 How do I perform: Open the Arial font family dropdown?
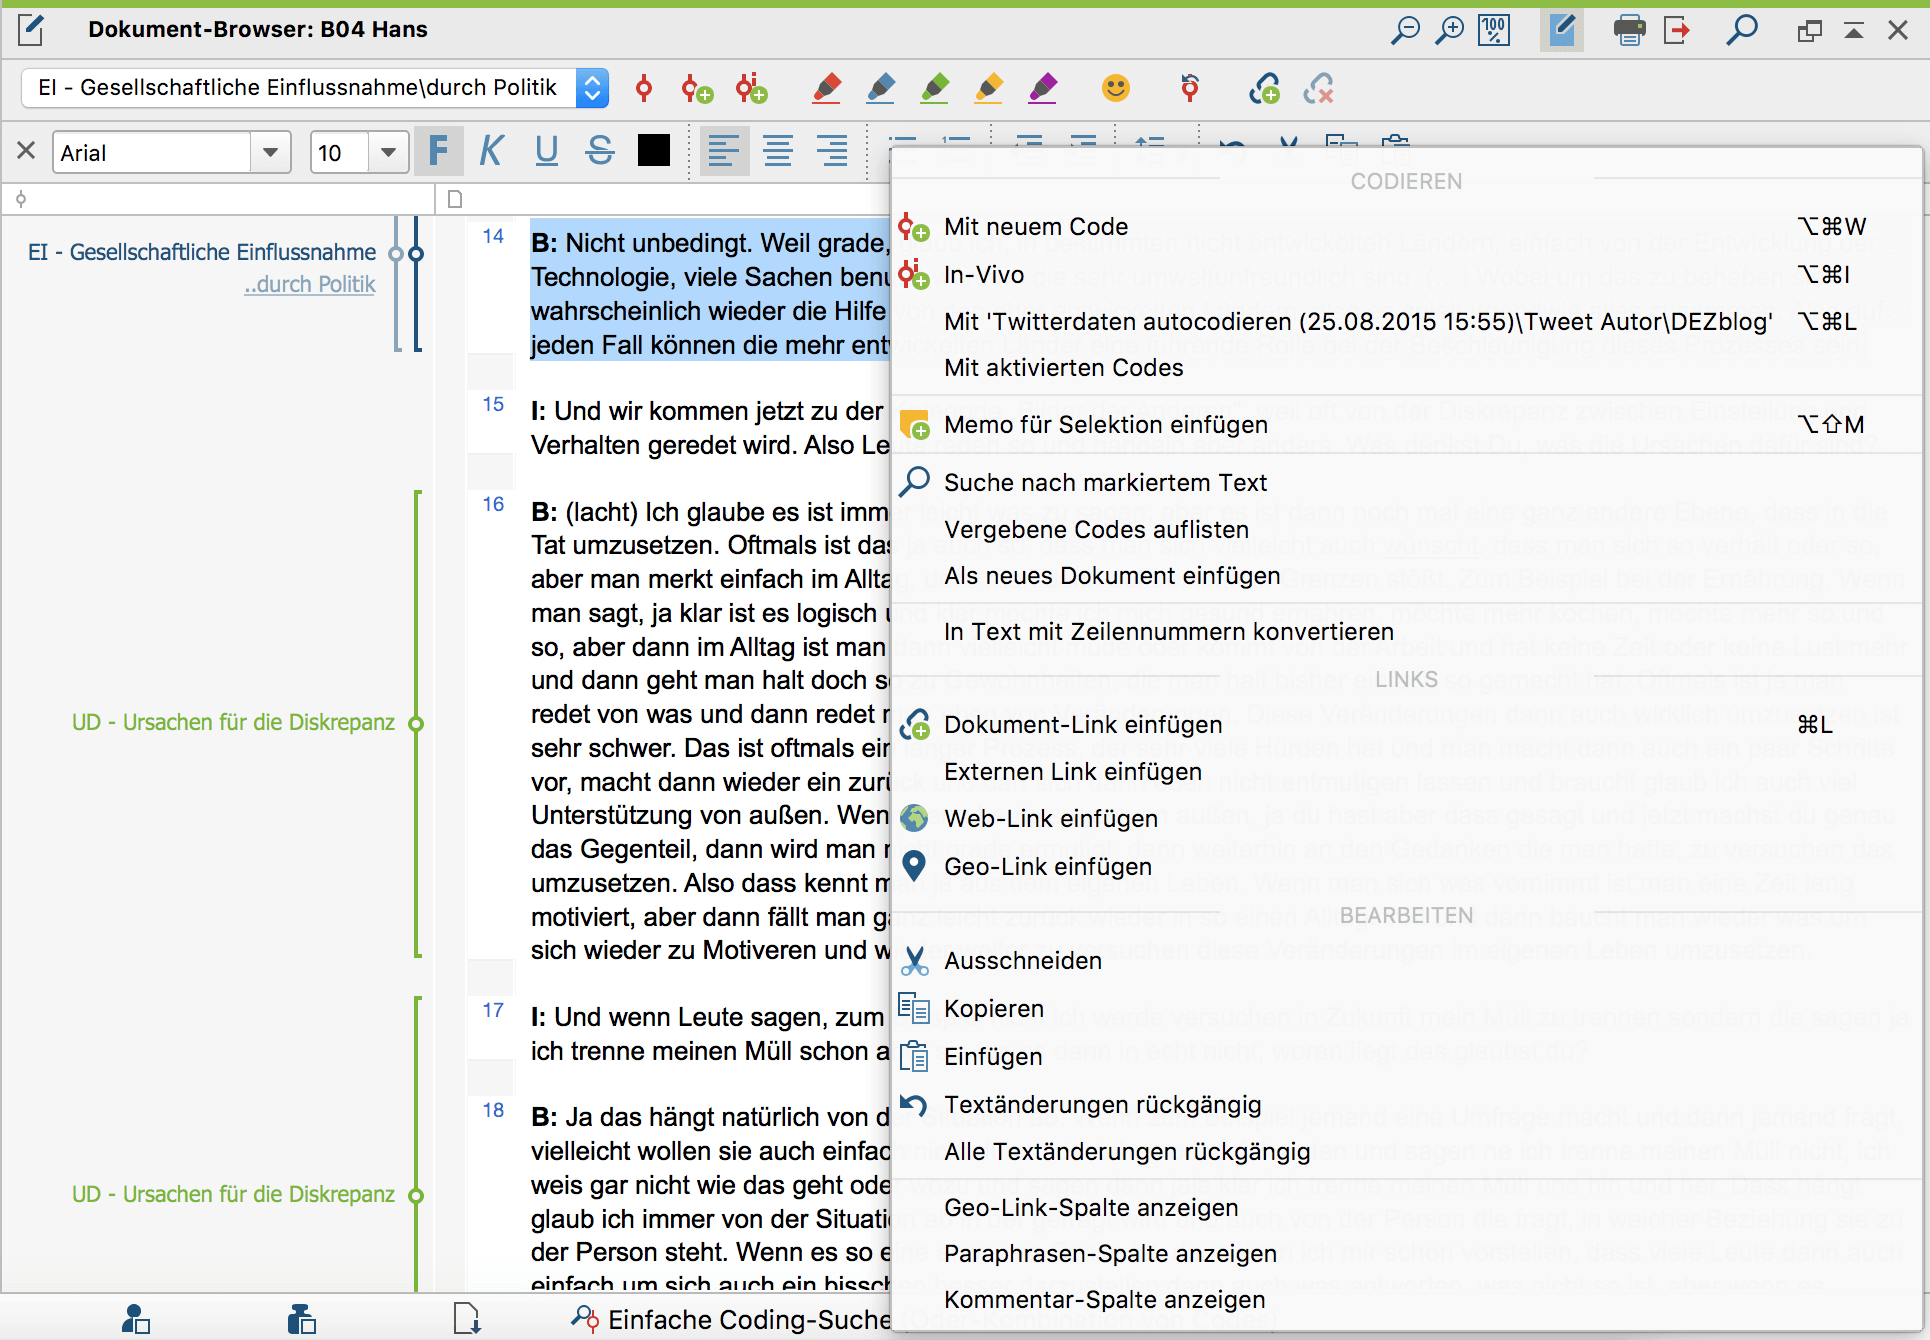pos(271,151)
